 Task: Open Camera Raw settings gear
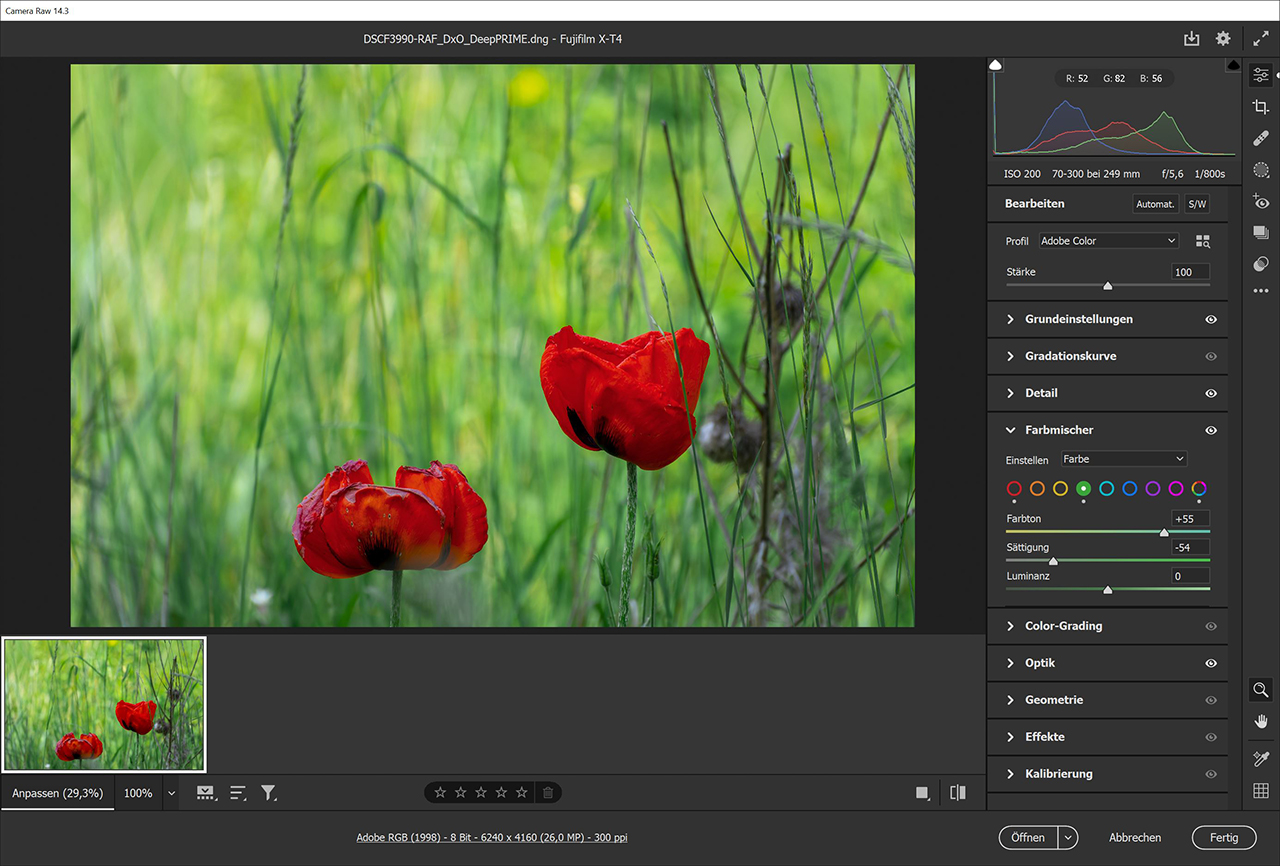tap(1223, 39)
